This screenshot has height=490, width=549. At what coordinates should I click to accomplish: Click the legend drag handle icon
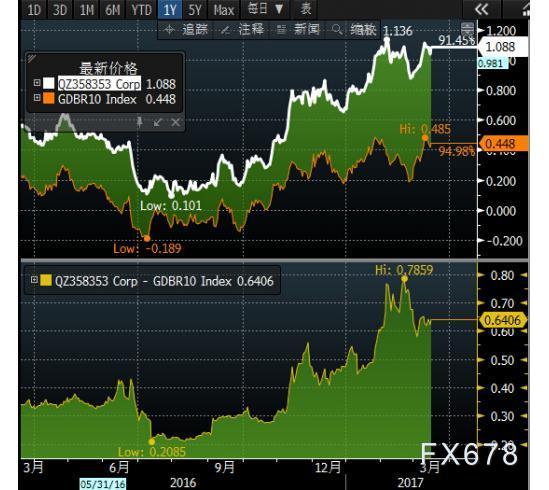(32, 58)
